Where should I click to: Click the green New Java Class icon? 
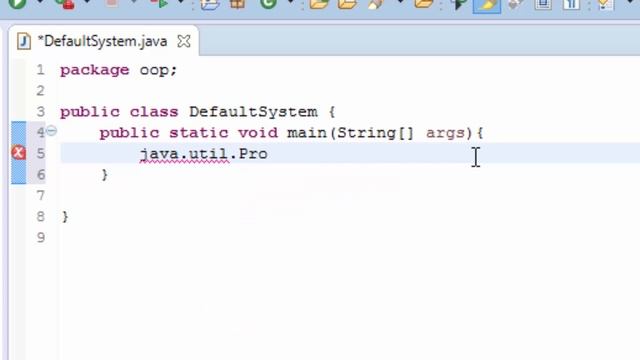click(268, 4)
